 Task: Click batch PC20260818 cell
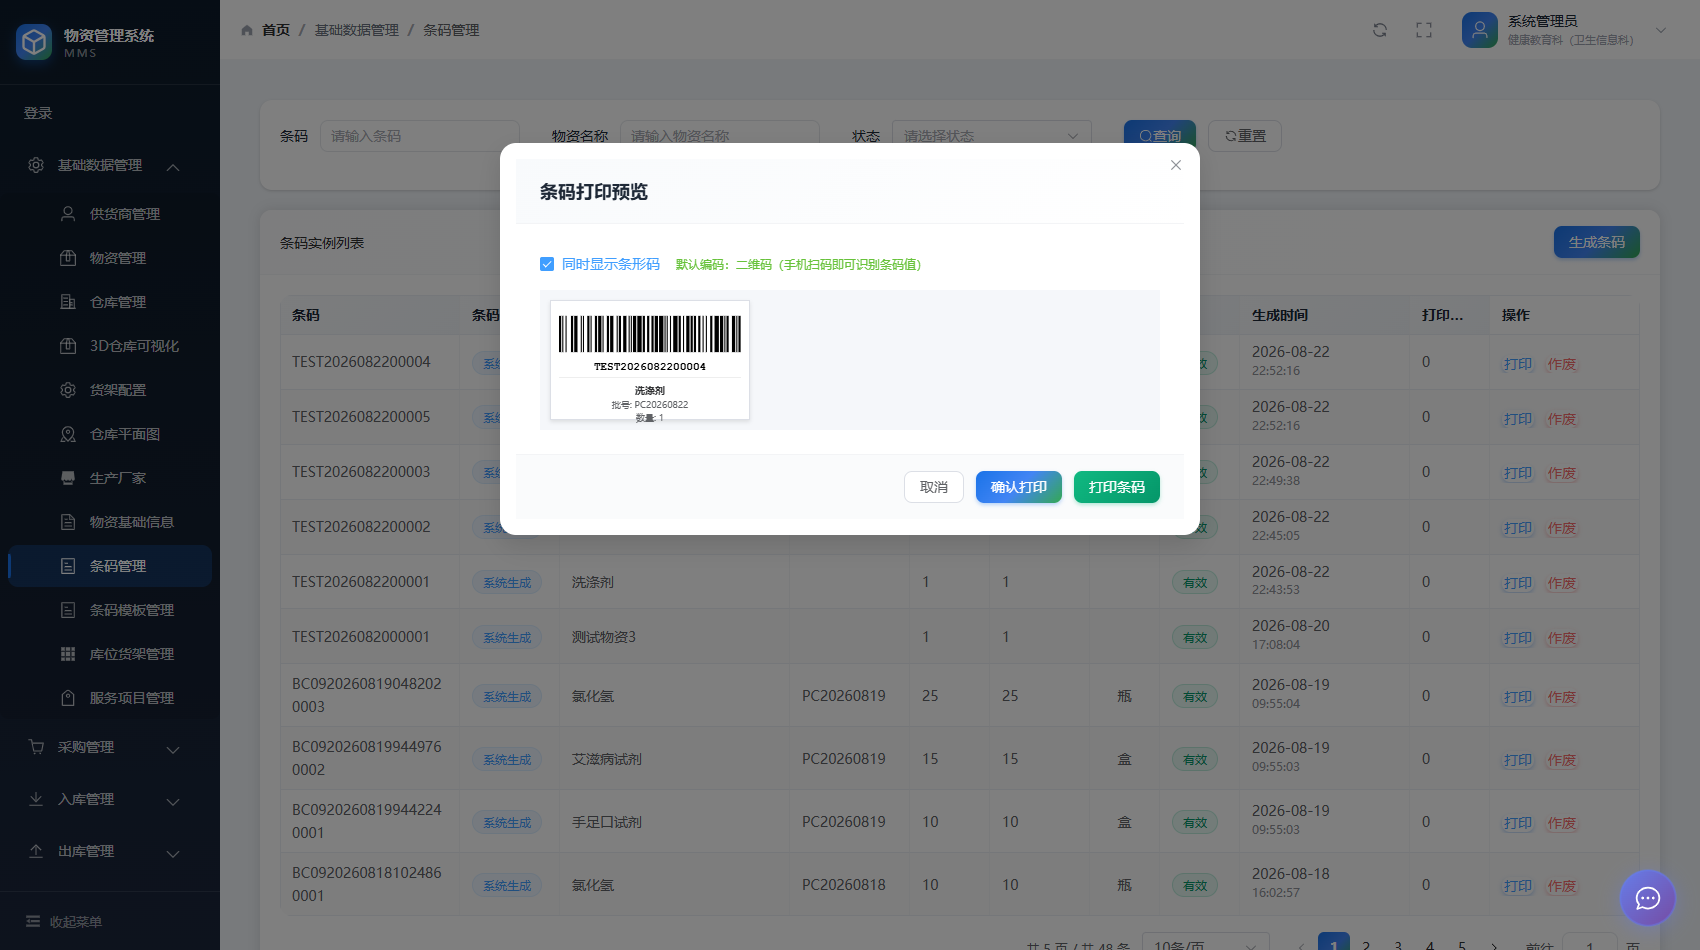844,885
